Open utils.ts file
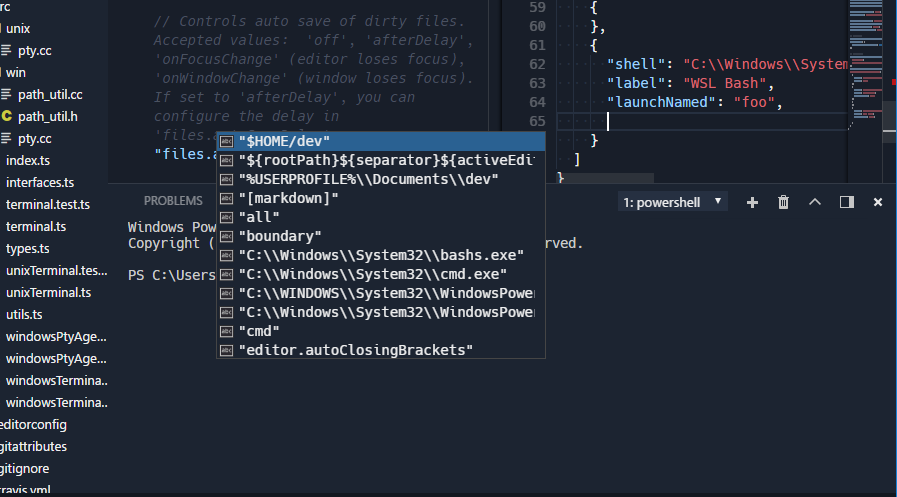This screenshot has height=497, width=897. [x=24, y=315]
